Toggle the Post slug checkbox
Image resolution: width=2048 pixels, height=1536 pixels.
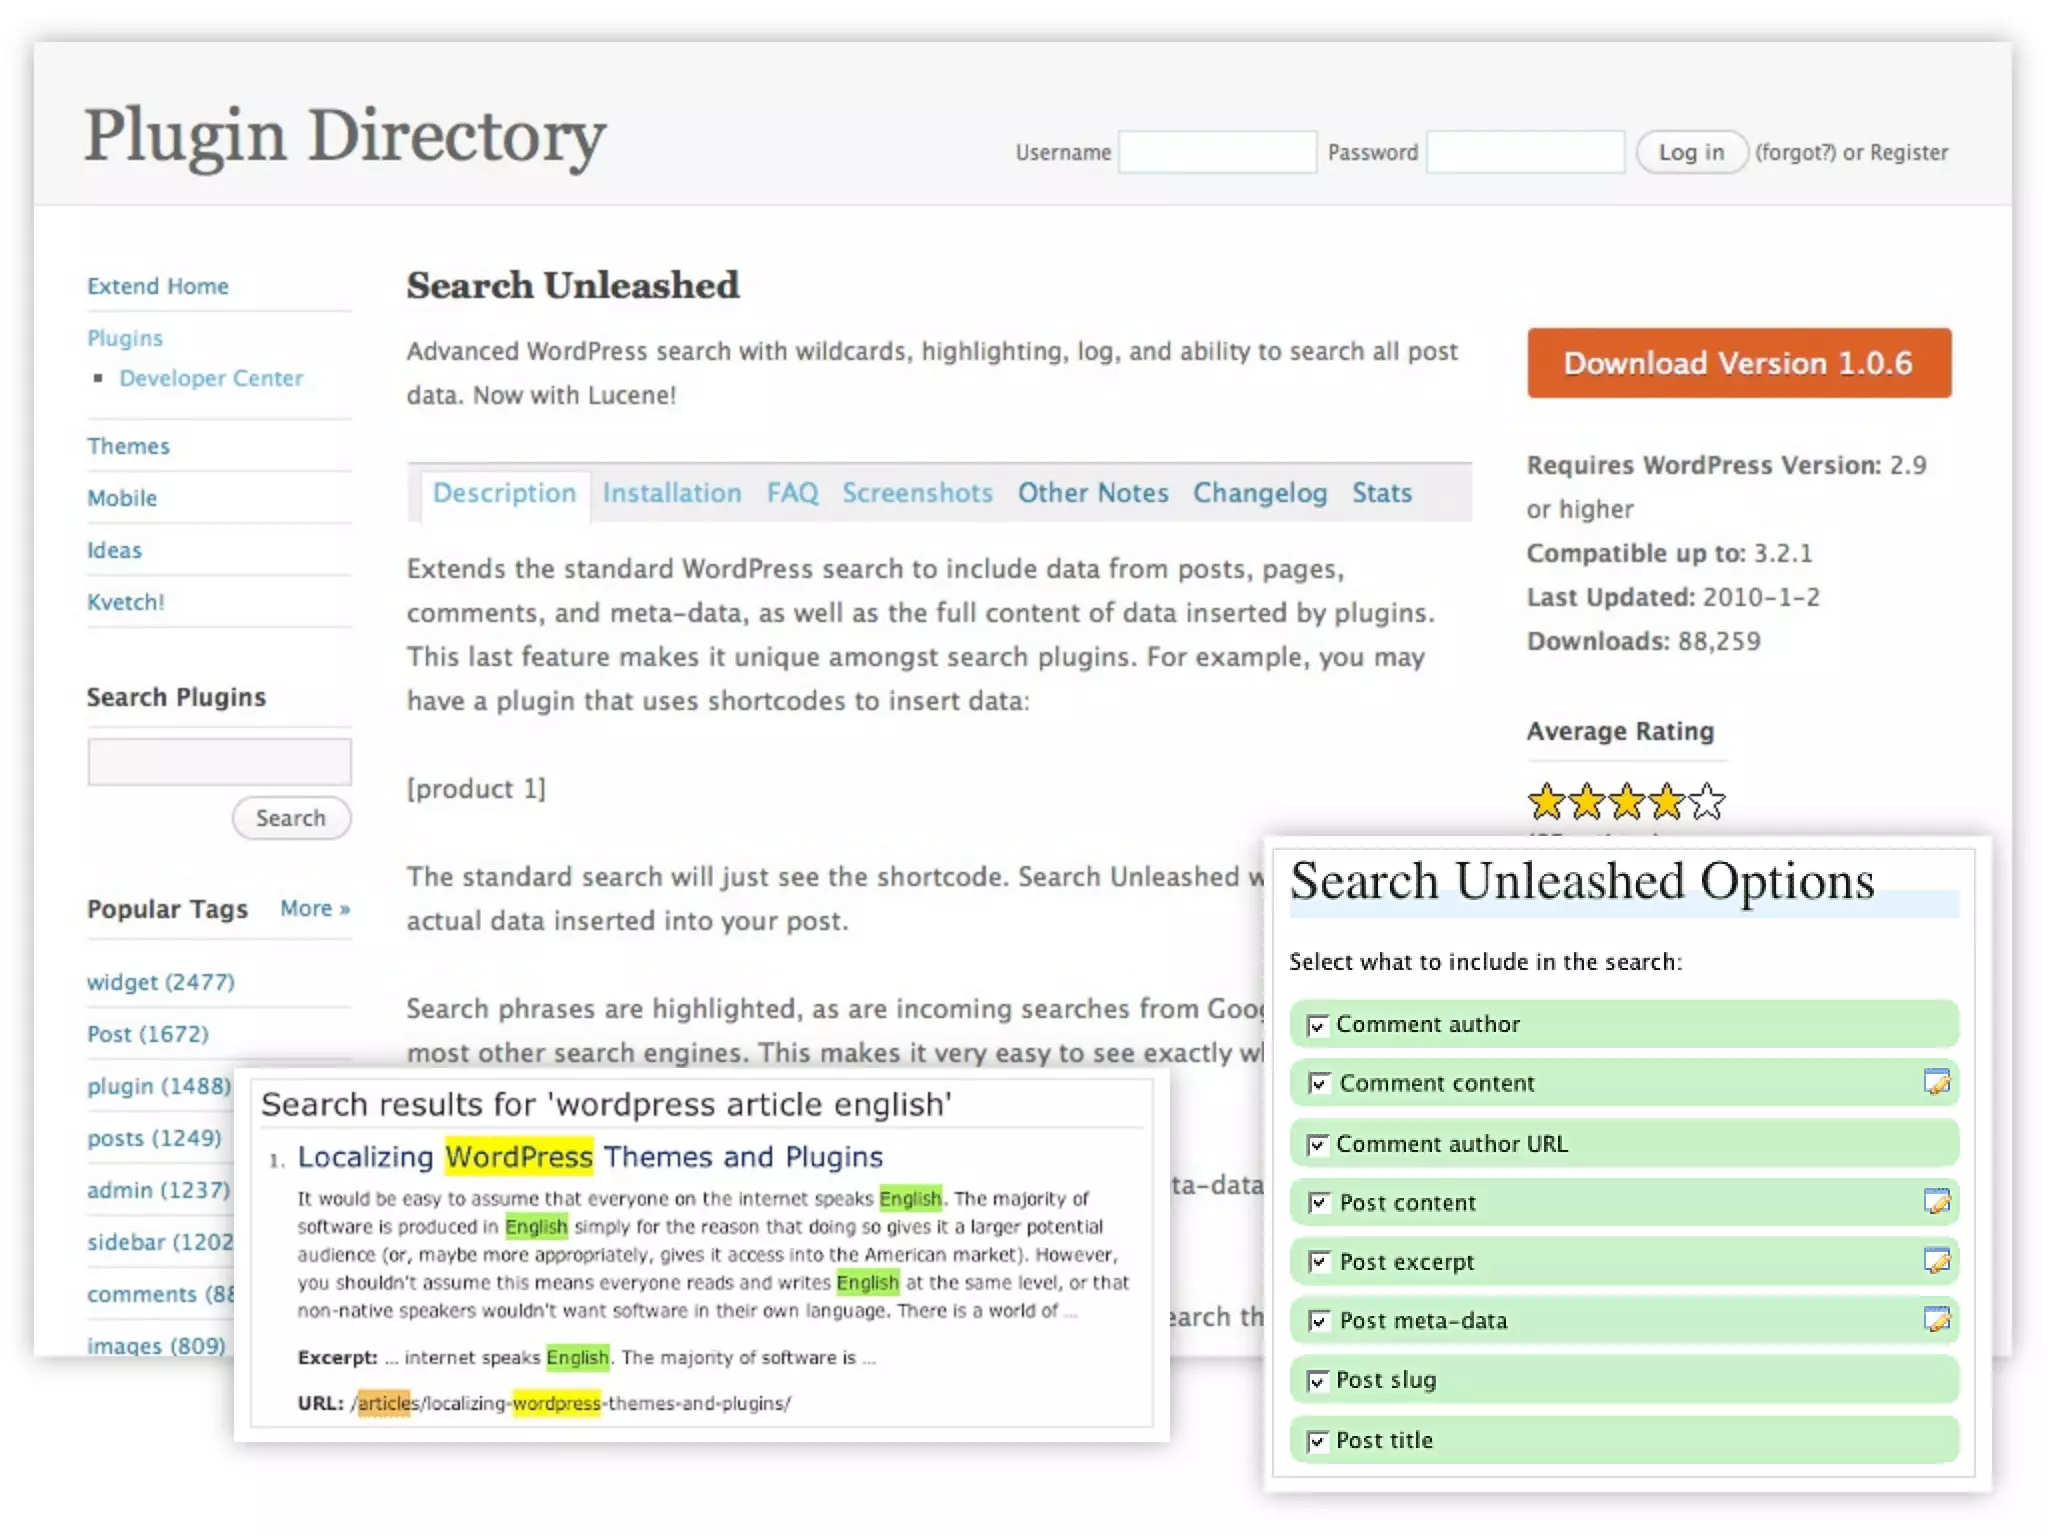pos(1317,1381)
